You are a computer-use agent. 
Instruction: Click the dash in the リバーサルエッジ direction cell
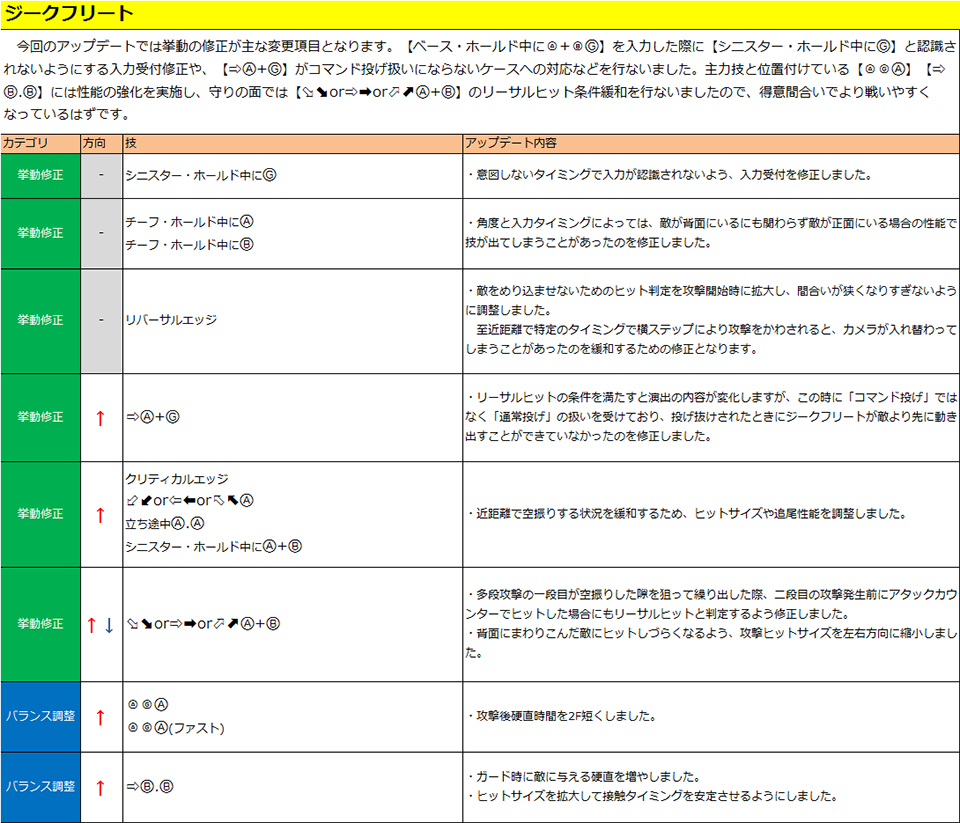(101, 321)
